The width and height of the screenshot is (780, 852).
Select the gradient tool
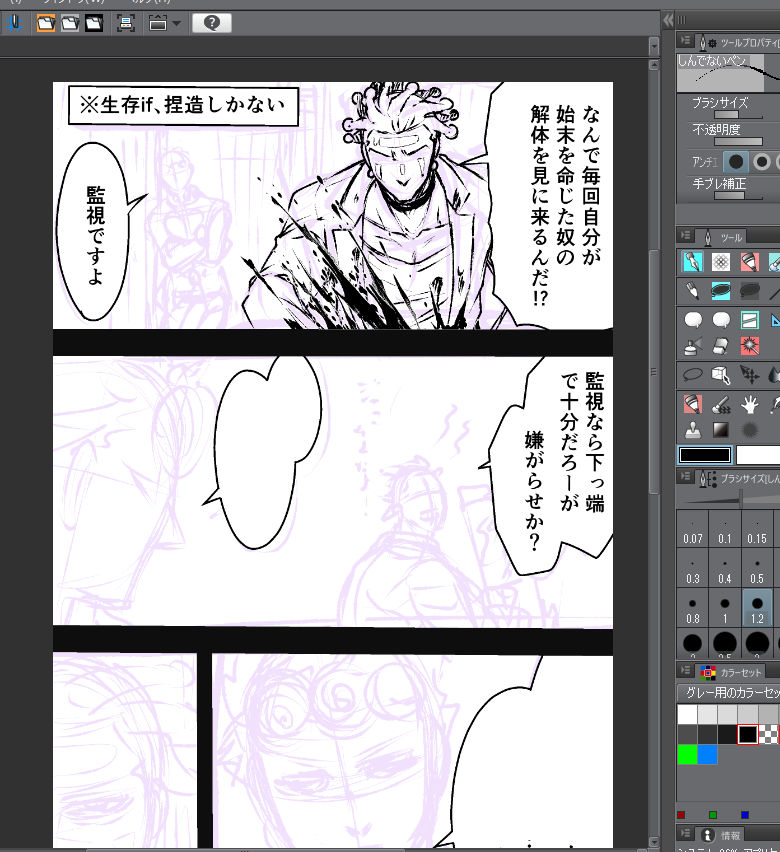click(721, 430)
